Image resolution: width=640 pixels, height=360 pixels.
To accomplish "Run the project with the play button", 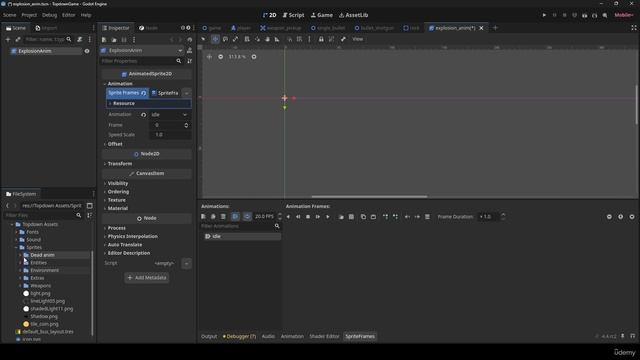I will coord(544,15).
